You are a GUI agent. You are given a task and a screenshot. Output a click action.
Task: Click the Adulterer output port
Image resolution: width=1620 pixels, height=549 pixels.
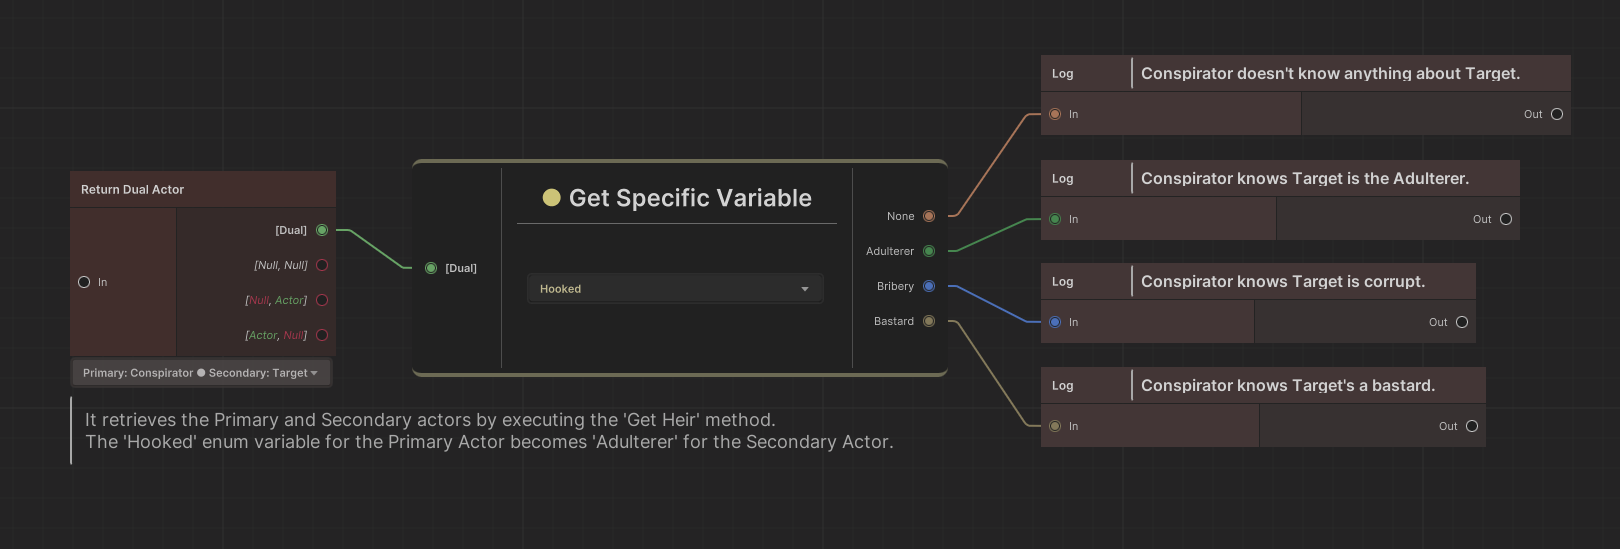[x=929, y=251]
